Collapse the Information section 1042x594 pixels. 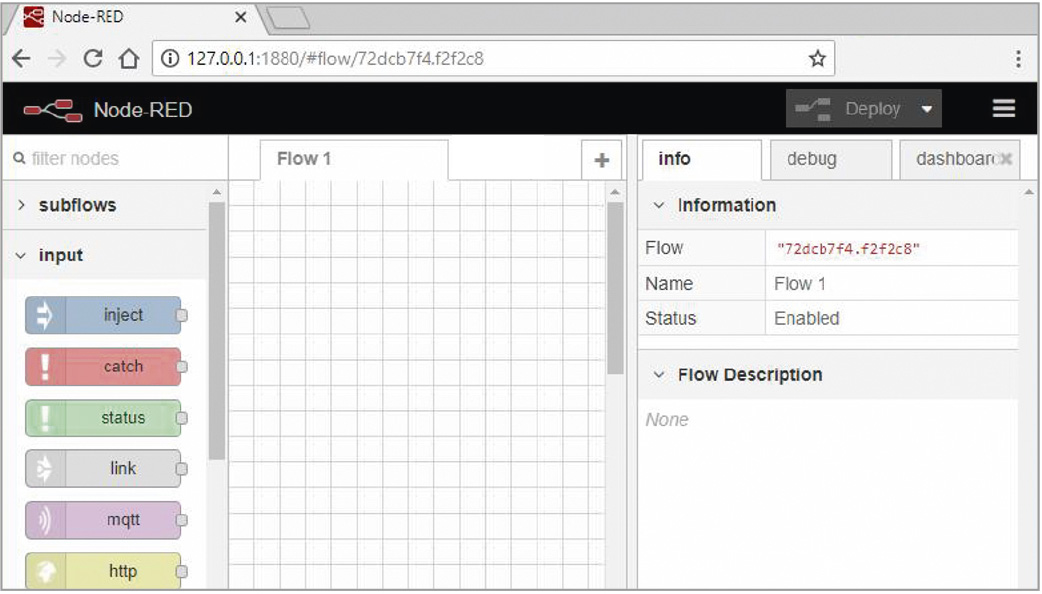click(659, 205)
